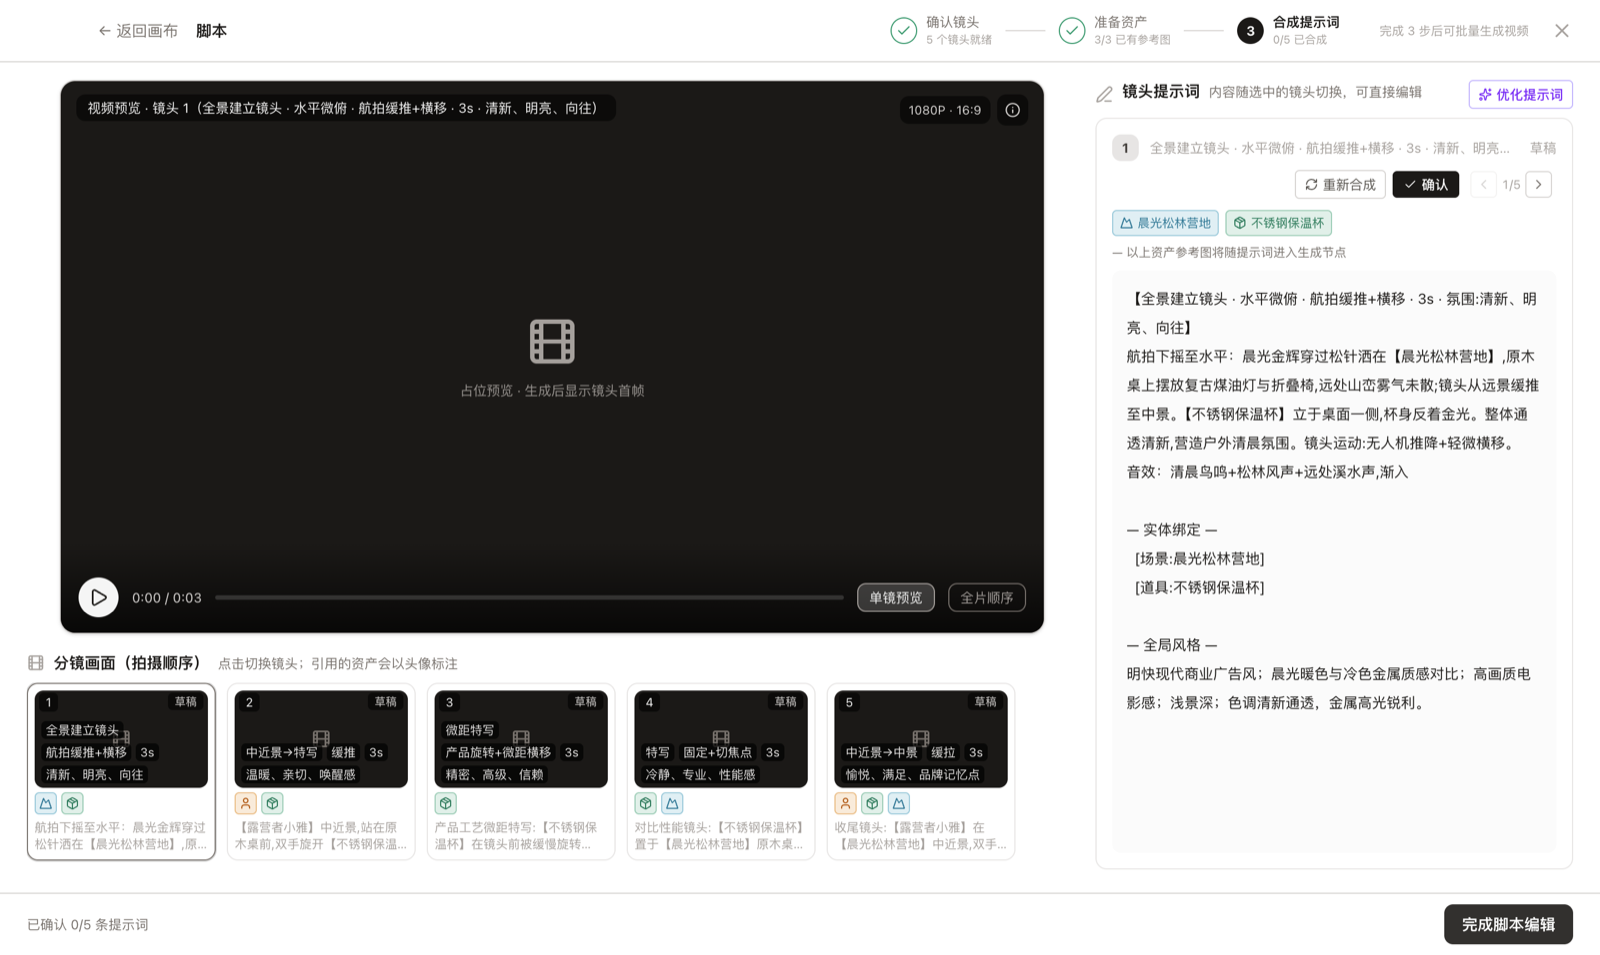
Task: Click character avatar icon under shot 2 card
Action: pos(246,803)
